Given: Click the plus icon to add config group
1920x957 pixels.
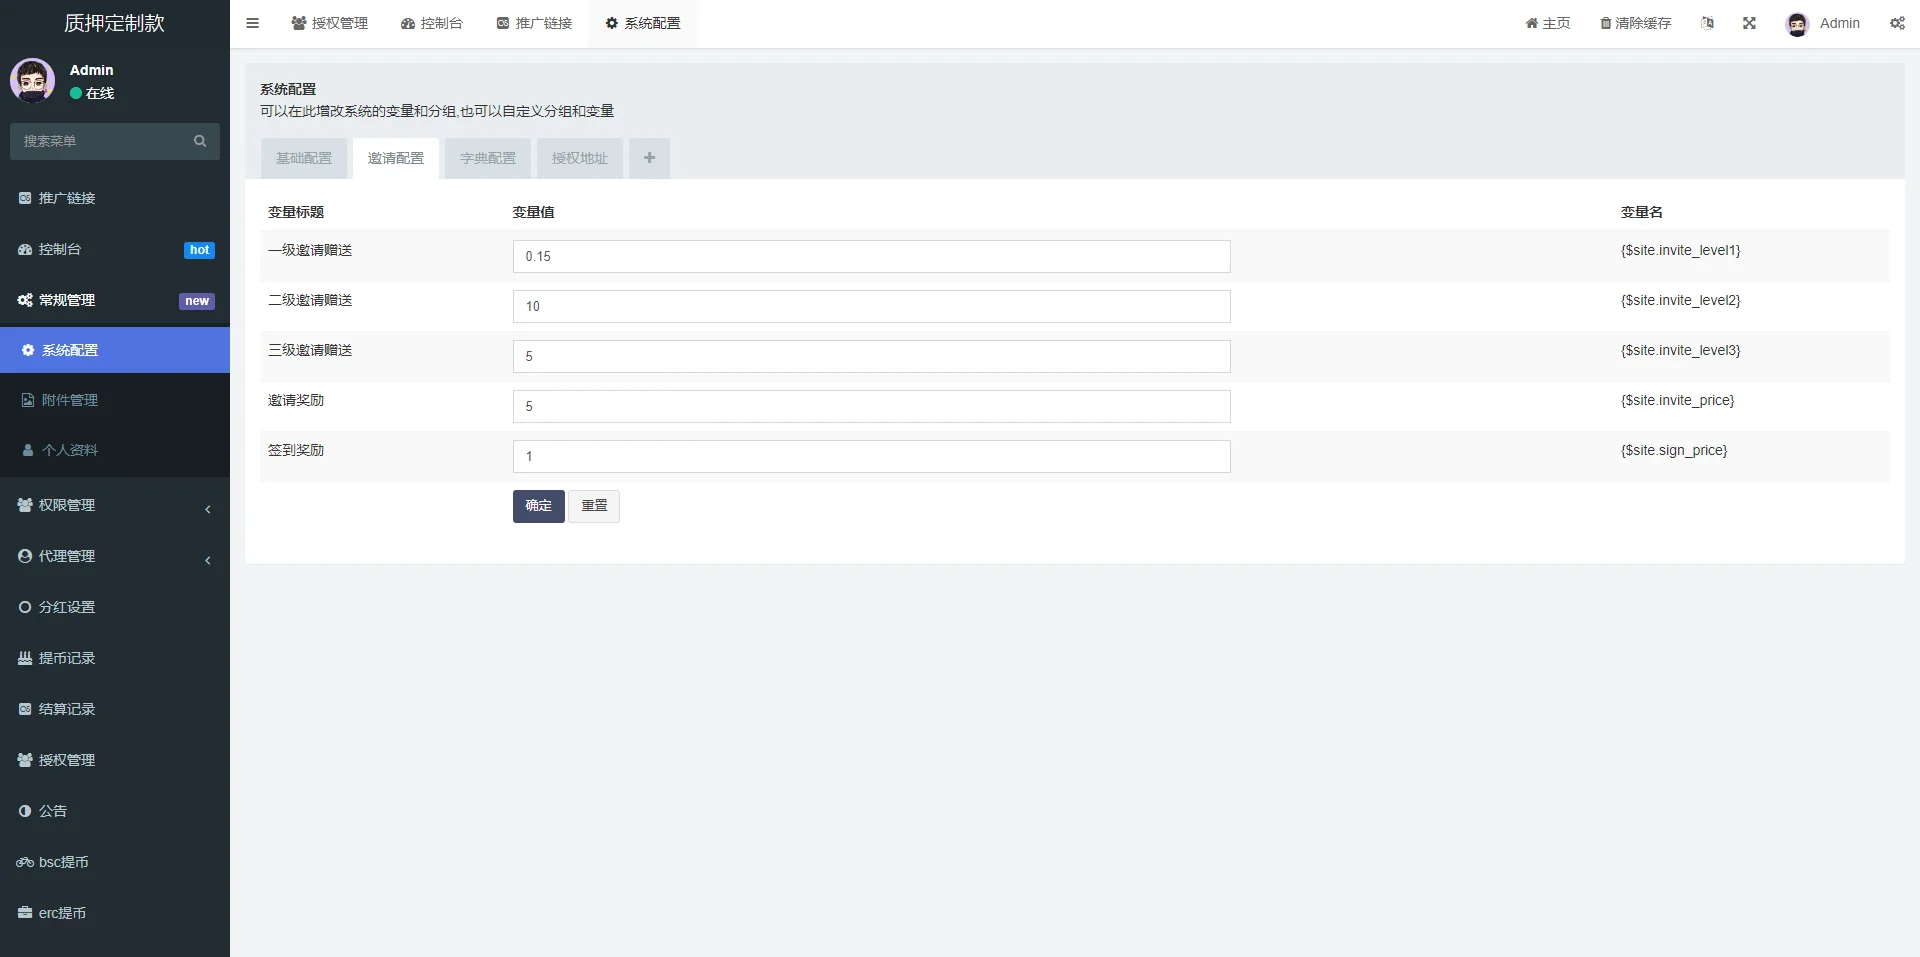Looking at the screenshot, I should pos(649,158).
